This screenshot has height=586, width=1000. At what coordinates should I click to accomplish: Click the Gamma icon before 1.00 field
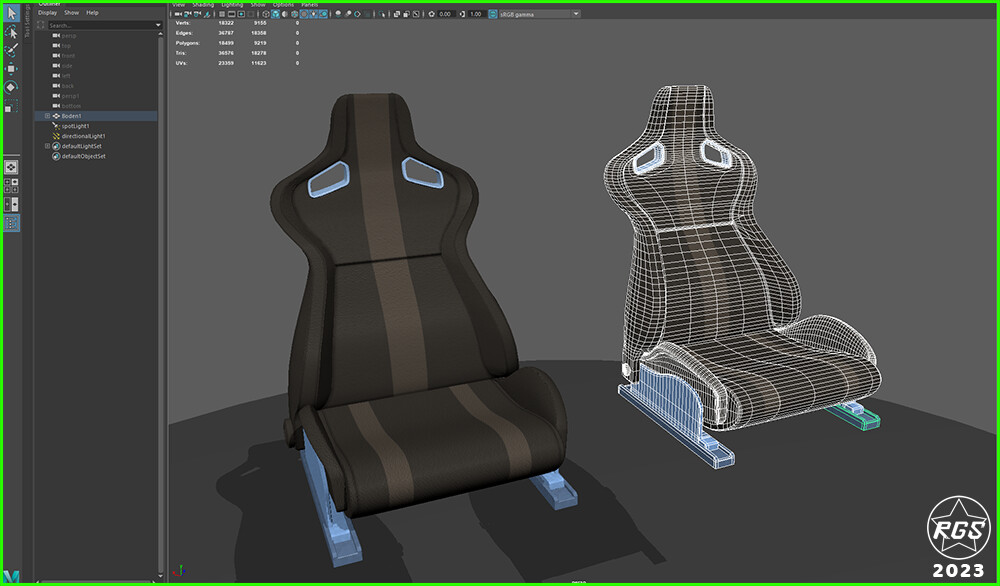462,14
